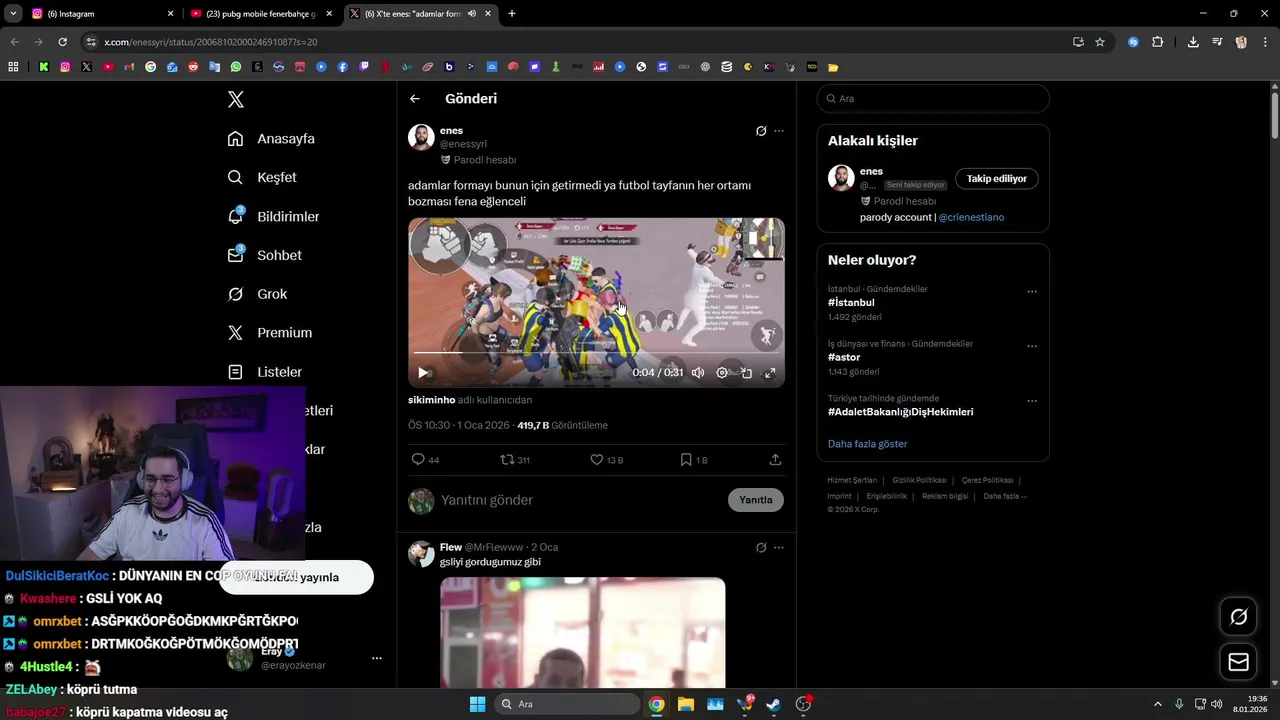Click the Yanıtını gönder reply field
This screenshot has width=1280, height=720.
(580, 500)
